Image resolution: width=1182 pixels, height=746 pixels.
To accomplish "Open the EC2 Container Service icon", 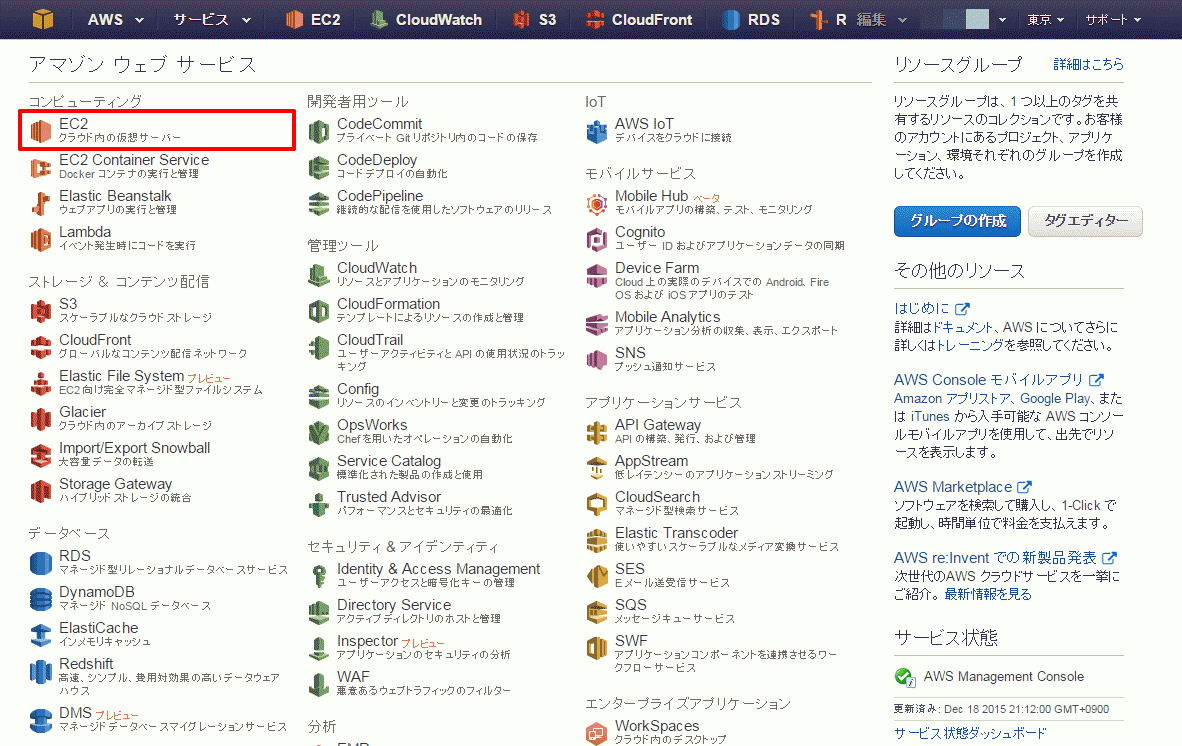I will [41, 167].
